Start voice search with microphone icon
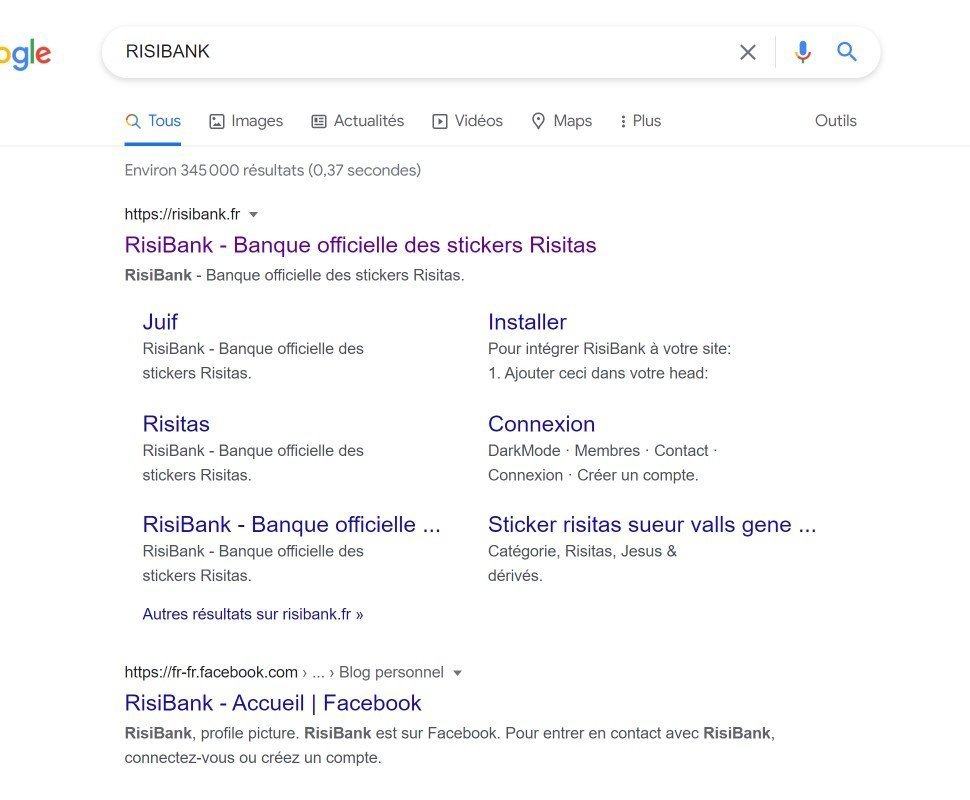The height and width of the screenshot is (800, 970). click(x=802, y=52)
